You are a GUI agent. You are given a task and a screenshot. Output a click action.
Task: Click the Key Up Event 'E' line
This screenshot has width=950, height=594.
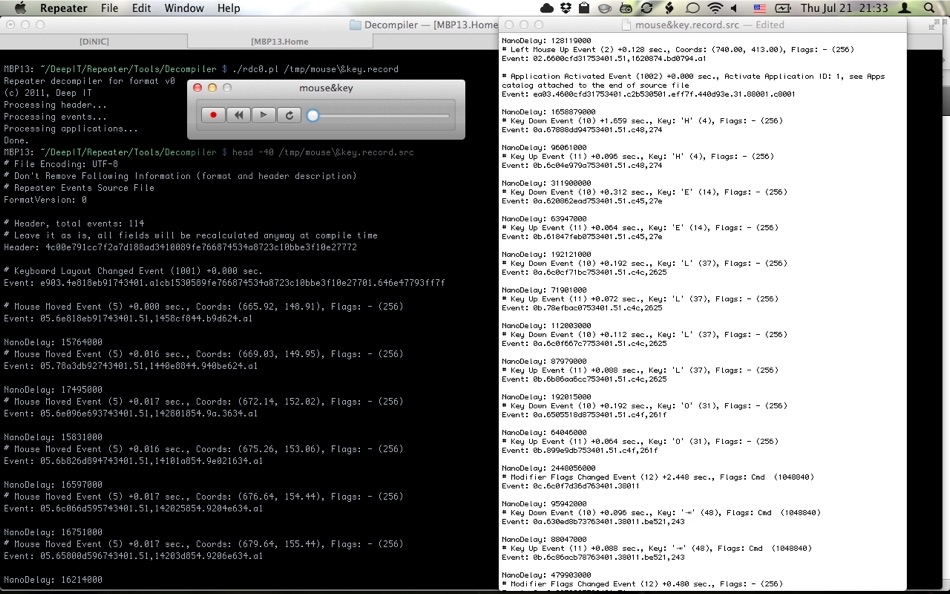640,228
